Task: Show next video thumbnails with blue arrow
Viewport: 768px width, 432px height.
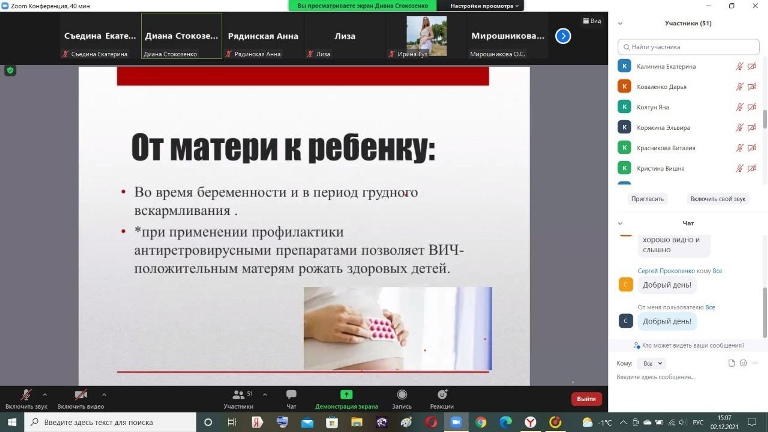Action: point(563,36)
